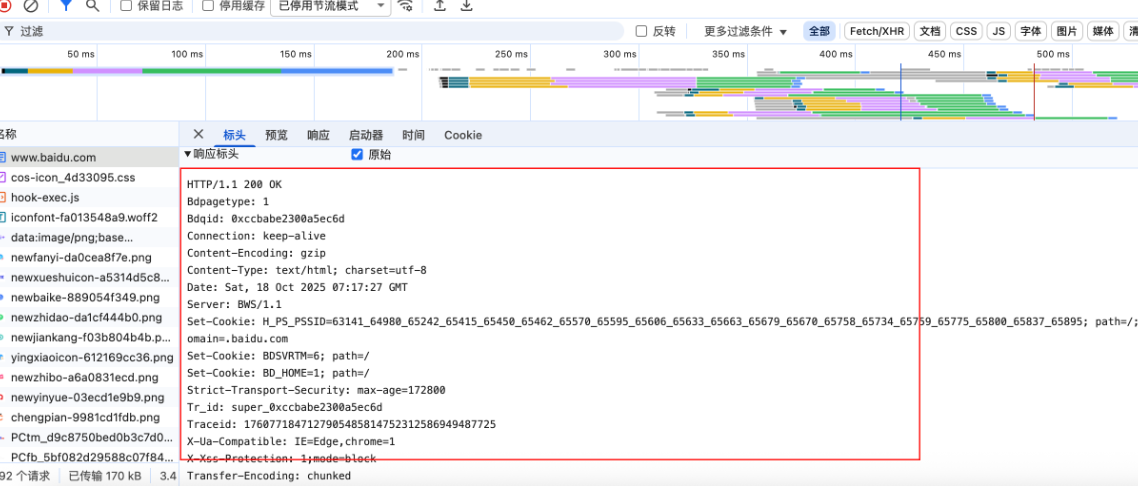Switch to the 启动器 tab
Viewport: 1138px width, 486px height.
tap(366, 135)
